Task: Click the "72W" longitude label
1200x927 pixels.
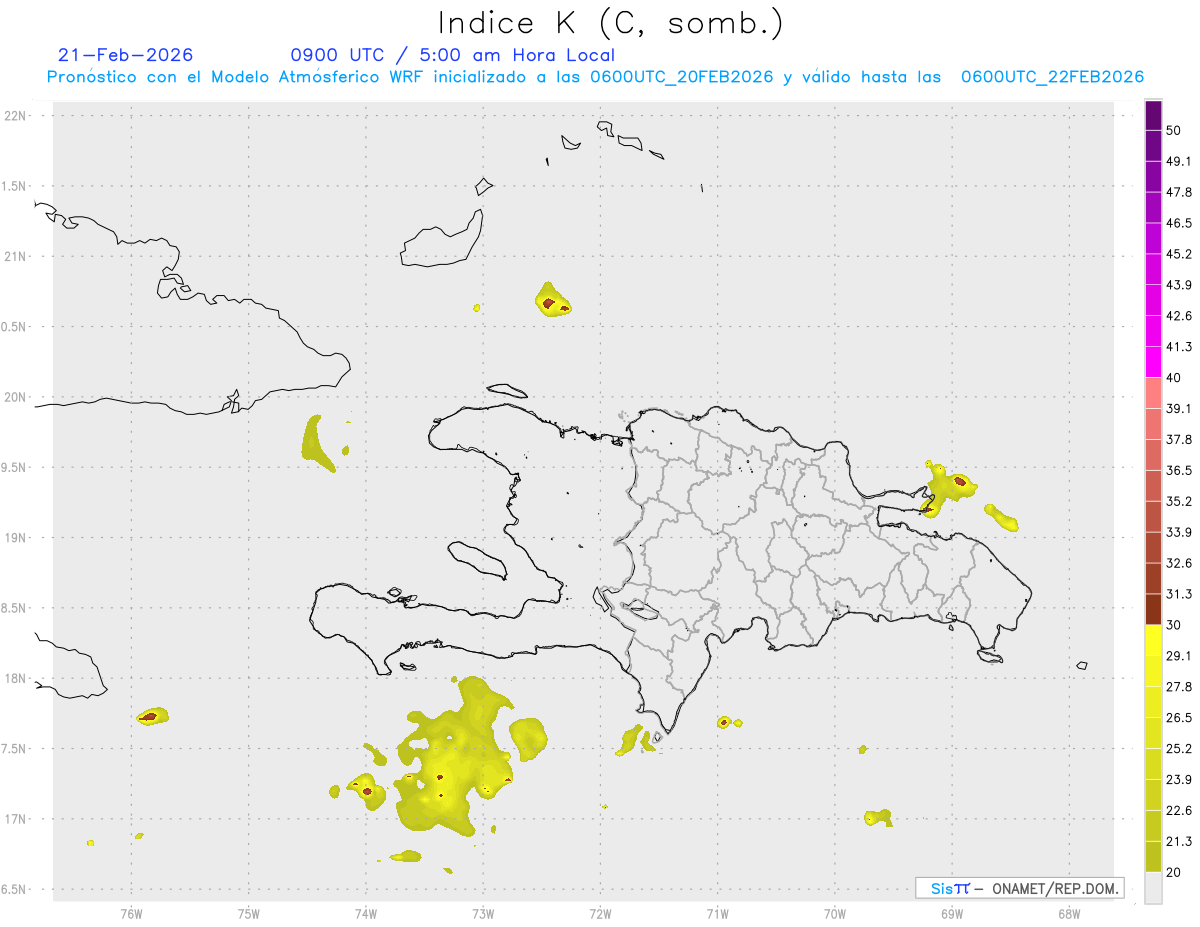Action: 600,913
